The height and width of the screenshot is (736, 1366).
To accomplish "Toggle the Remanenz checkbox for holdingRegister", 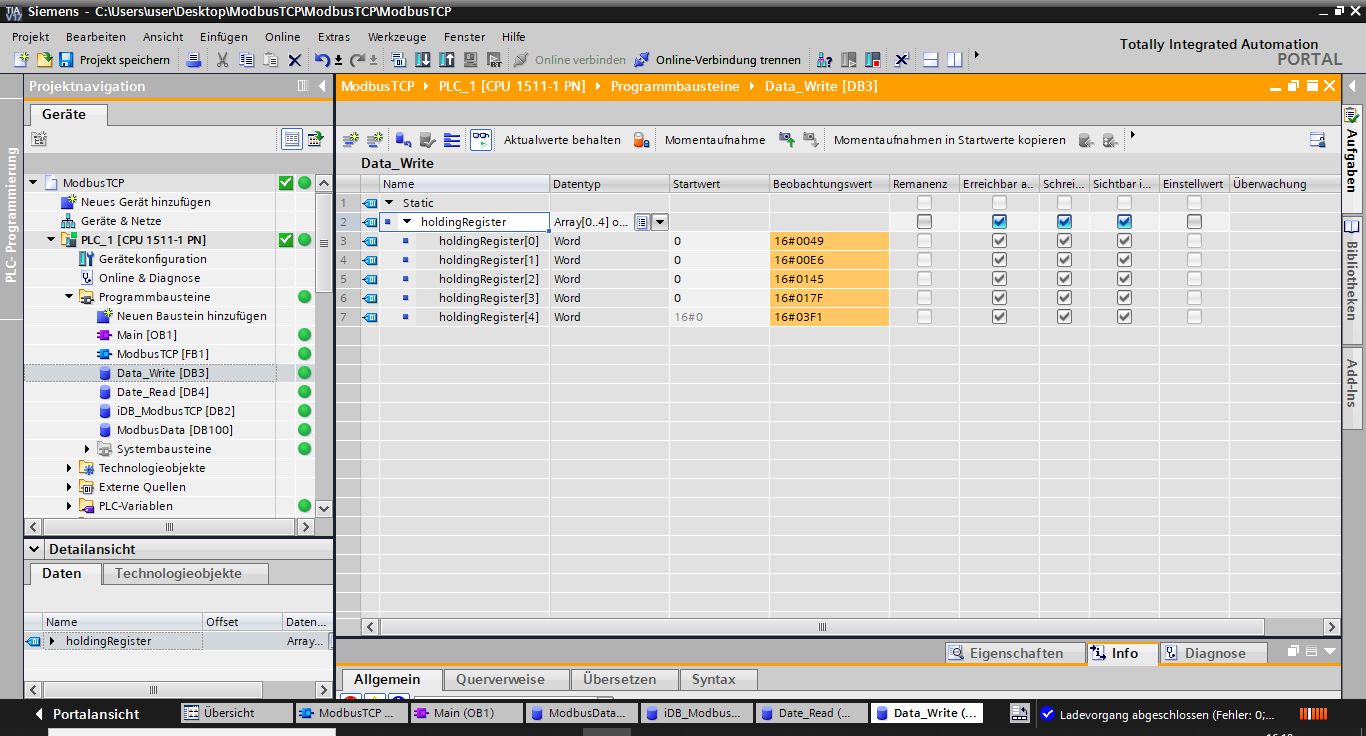I will 924,222.
